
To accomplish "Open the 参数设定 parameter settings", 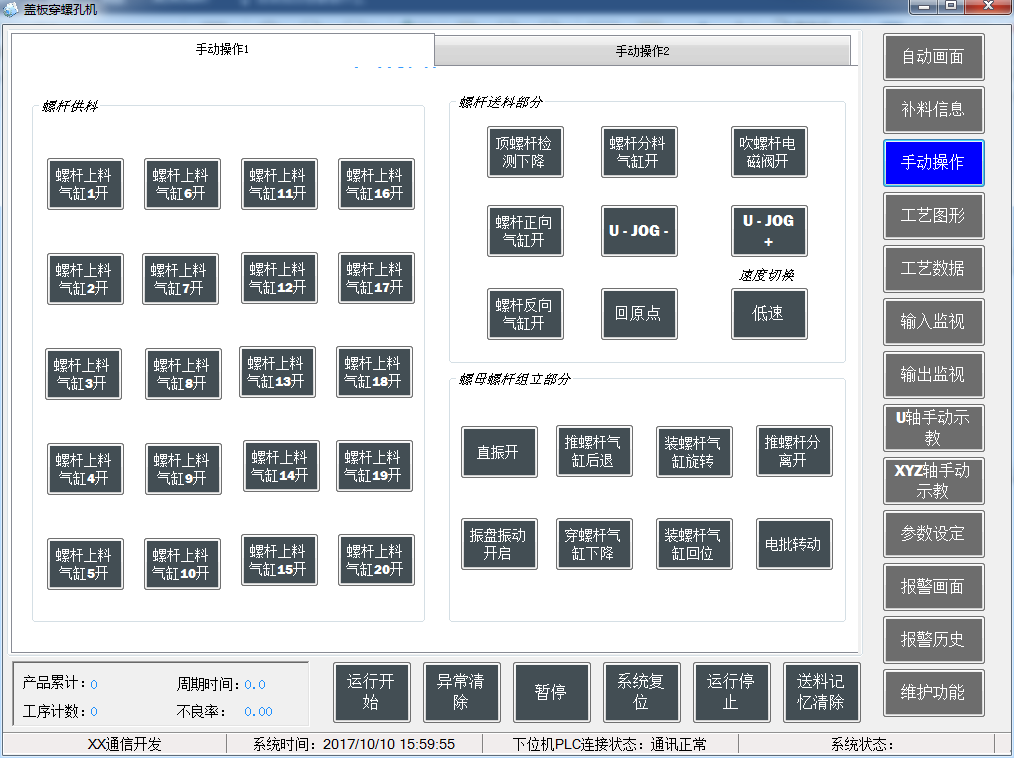I will [x=933, y=533].
